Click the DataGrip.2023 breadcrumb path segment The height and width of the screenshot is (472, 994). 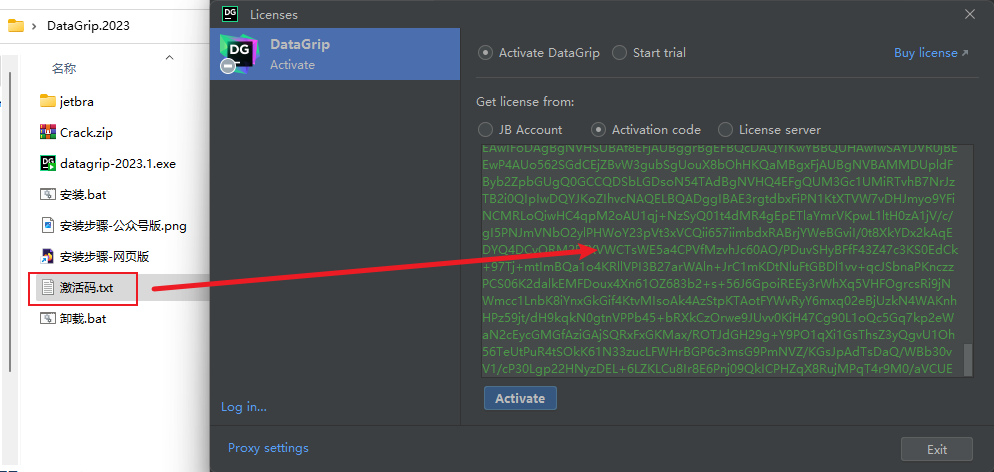[x=89, y=26]
